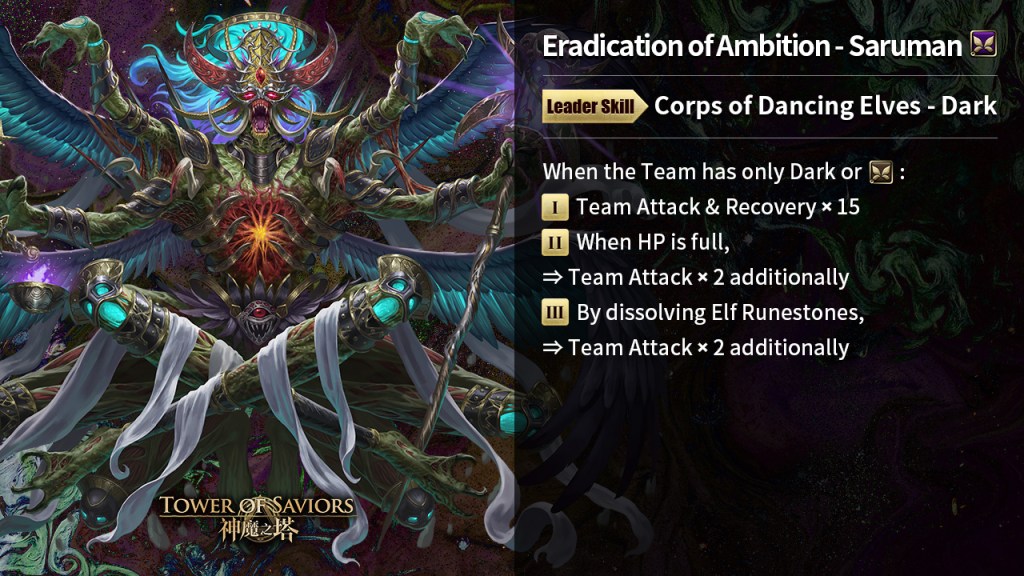Select Corps of Dancing Elves - Dark skill name
Screen dimensions: 1024x576
point(825,106)
